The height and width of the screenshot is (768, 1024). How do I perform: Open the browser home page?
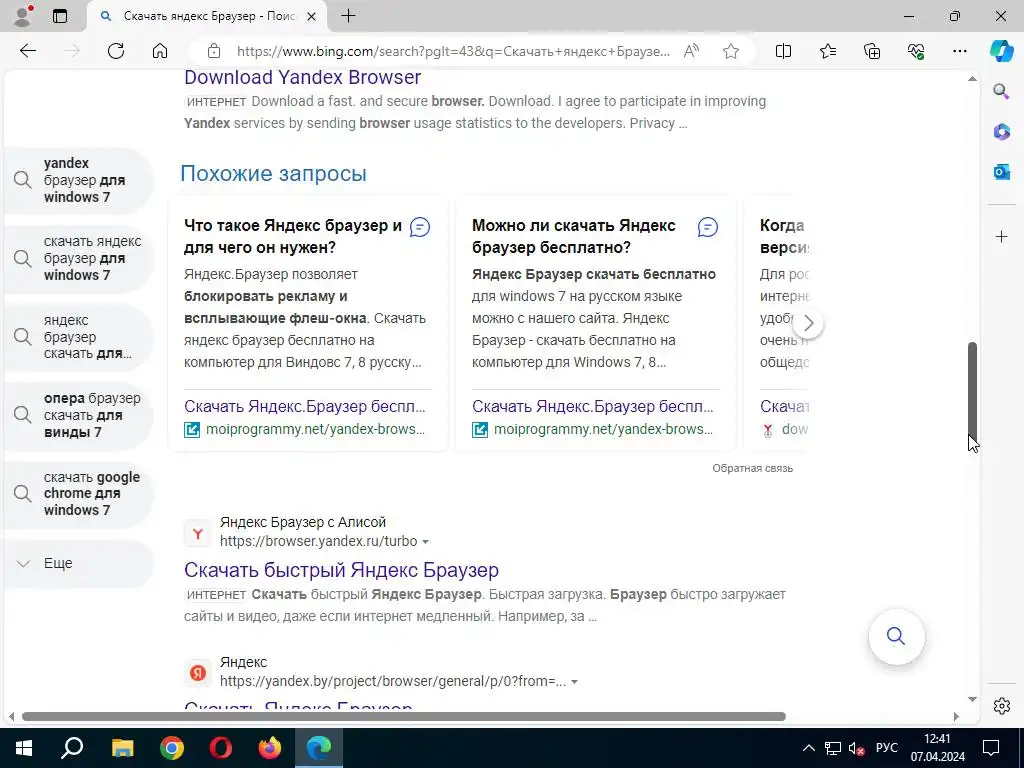coord(160,51)
